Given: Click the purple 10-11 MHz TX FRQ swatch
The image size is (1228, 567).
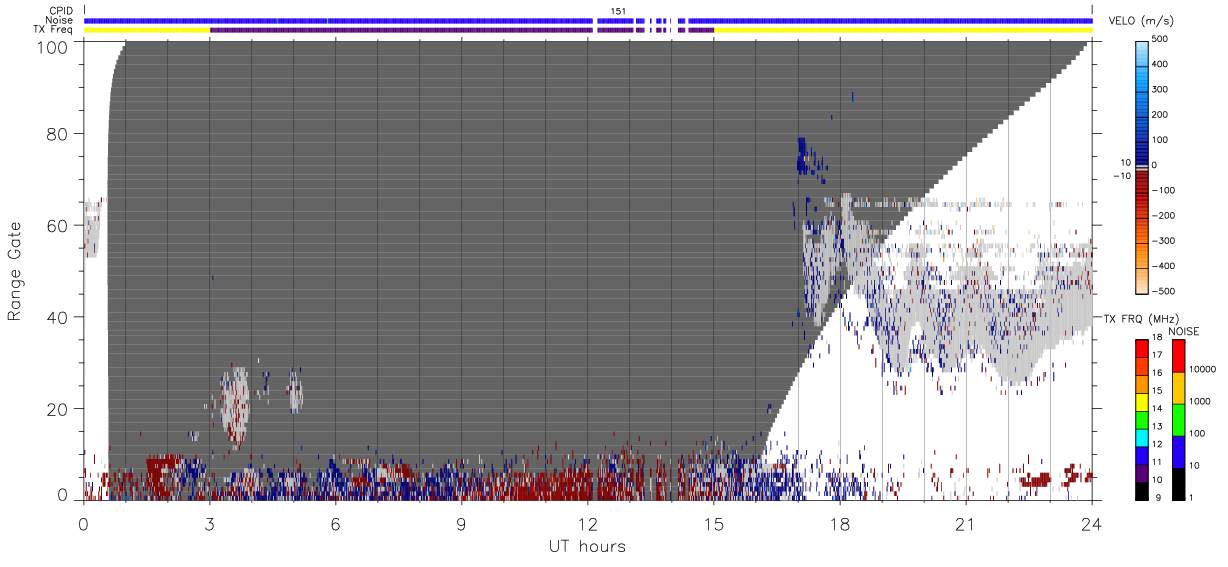Looking at the screenshot, I should (1141, 473).
